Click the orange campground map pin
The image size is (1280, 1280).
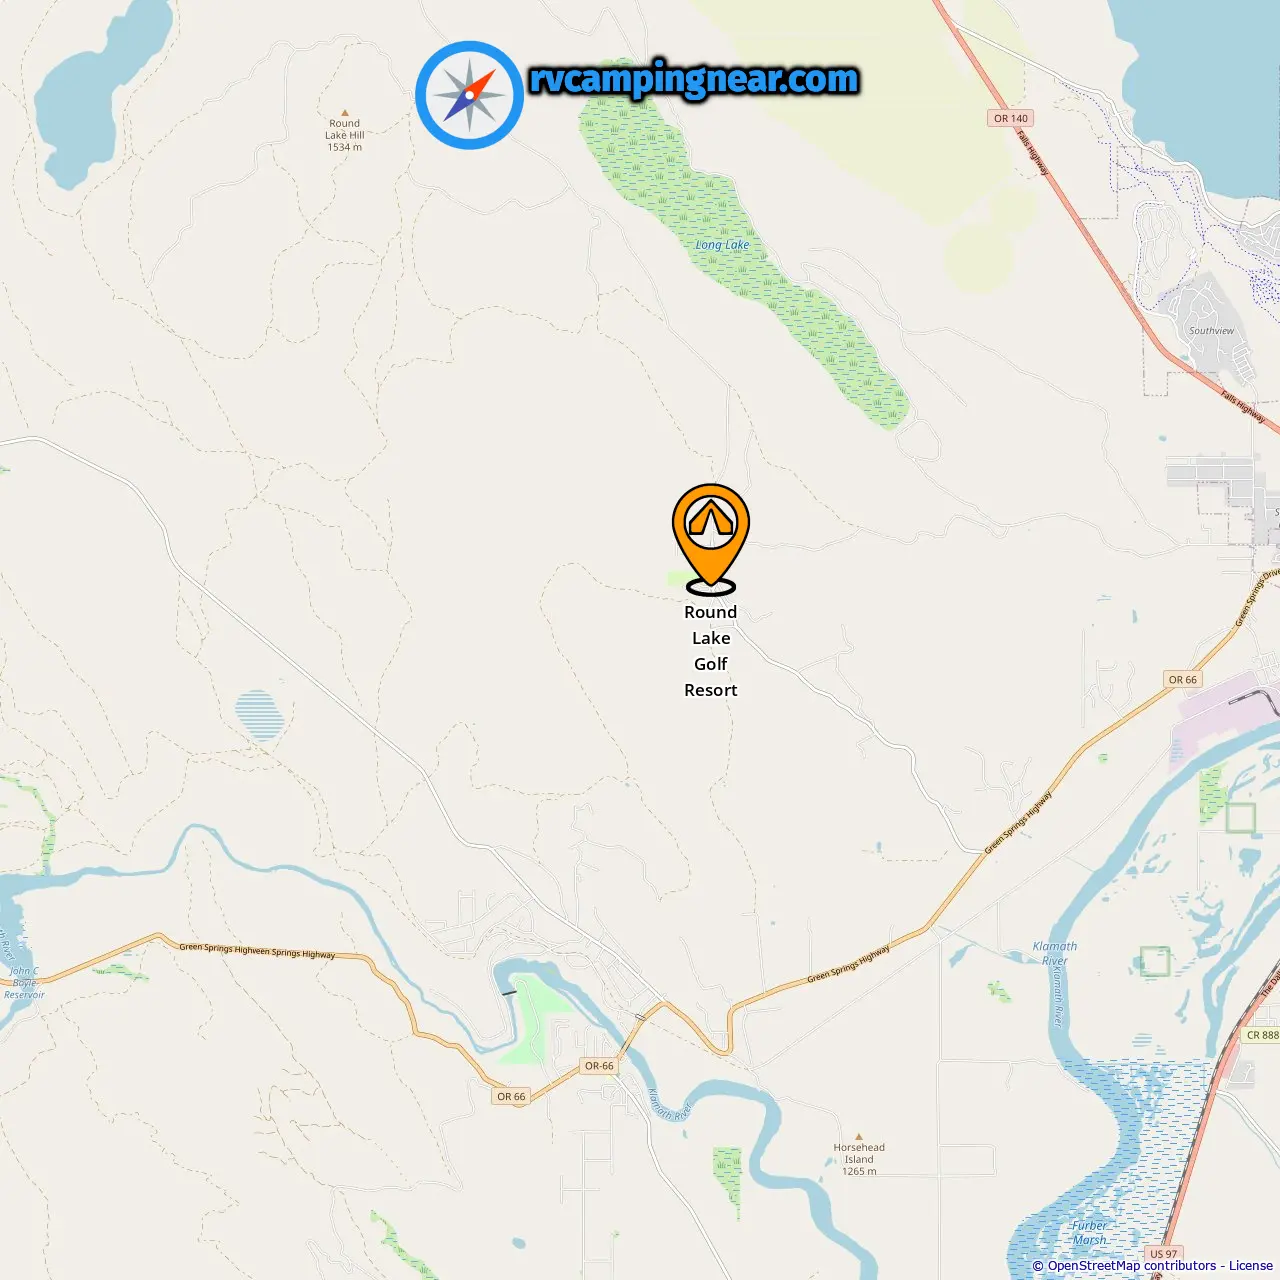710,539
